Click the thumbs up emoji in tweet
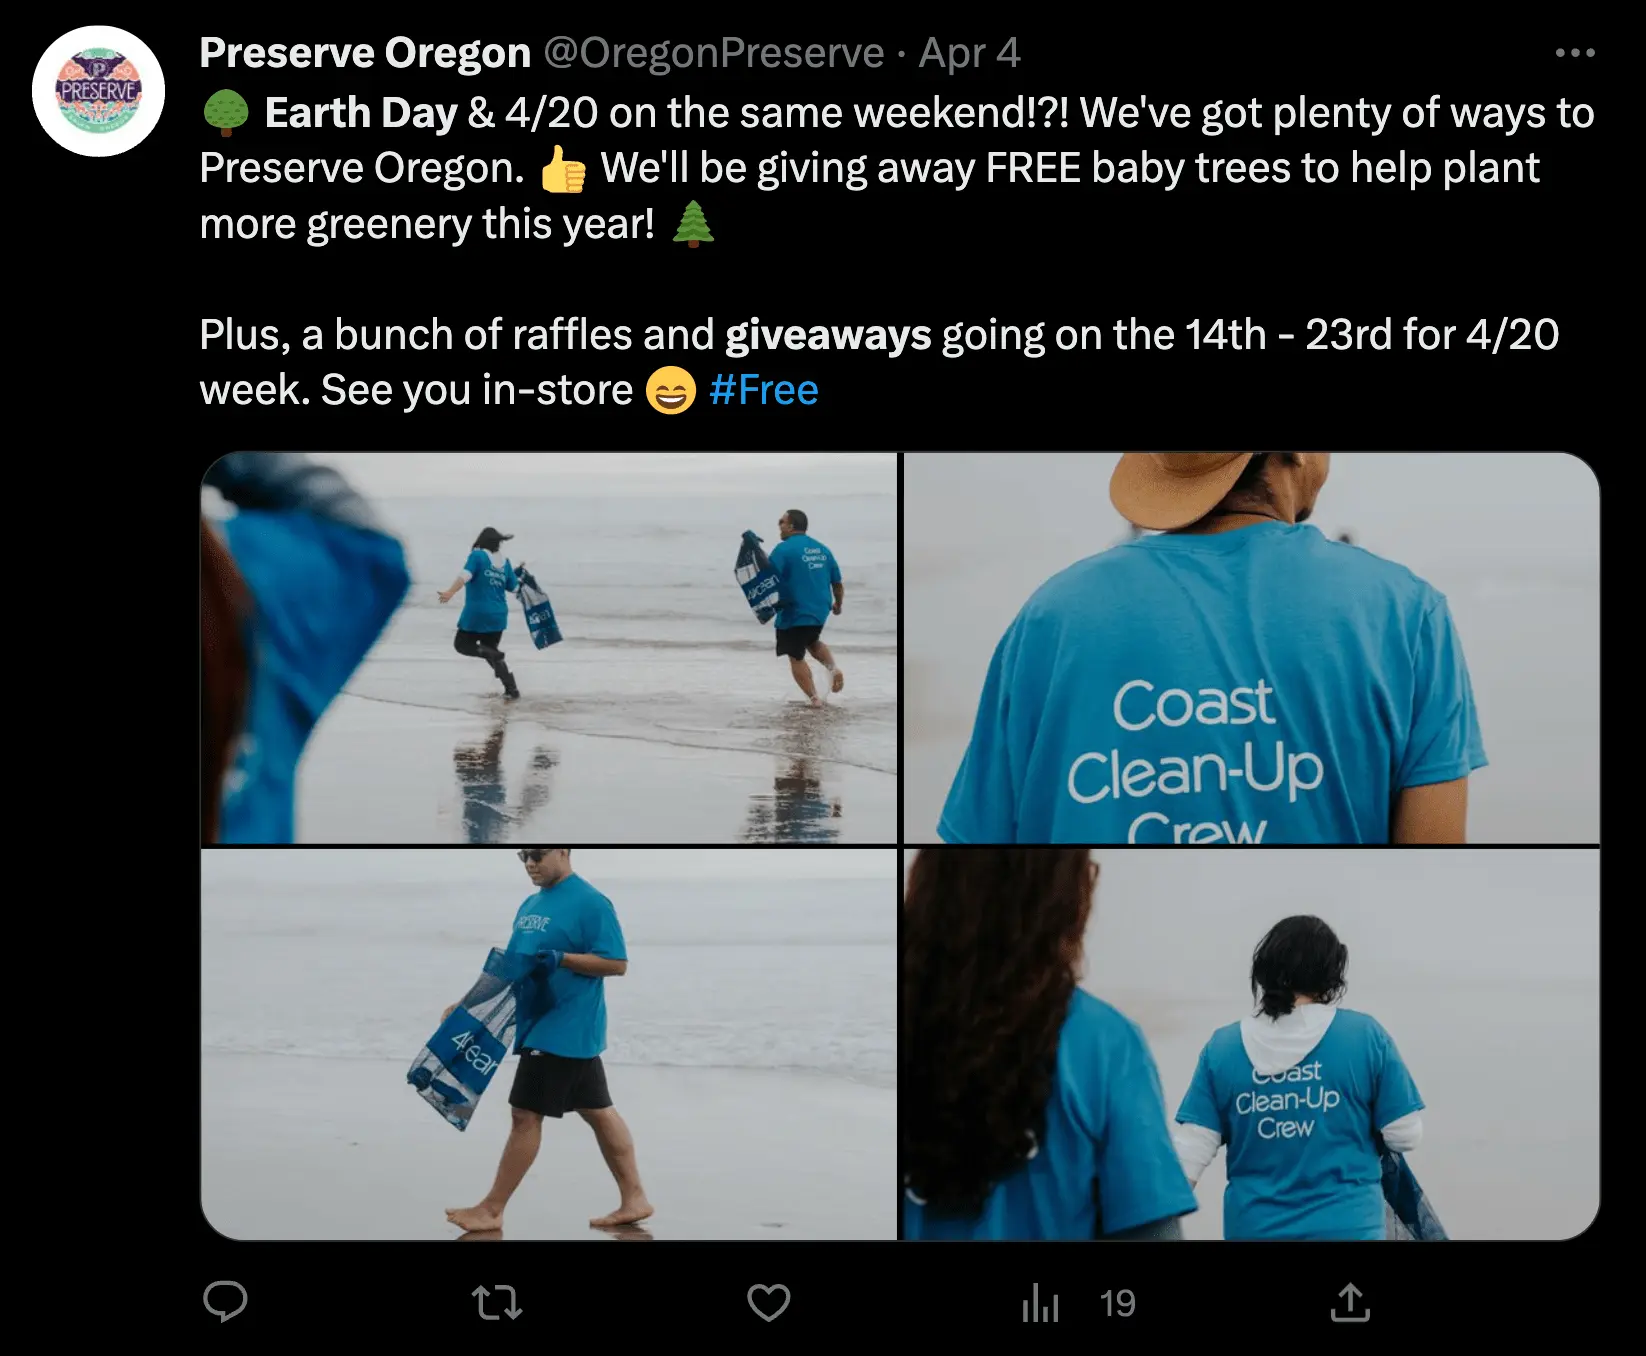The height and width of the screenshot is (1356, 1646). click(563, 169)
